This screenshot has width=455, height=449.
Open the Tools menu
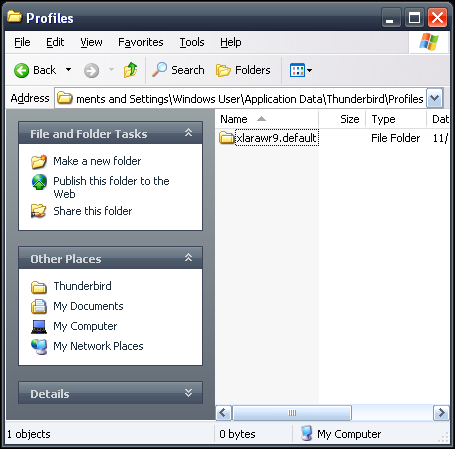click(x=192, y=42)
